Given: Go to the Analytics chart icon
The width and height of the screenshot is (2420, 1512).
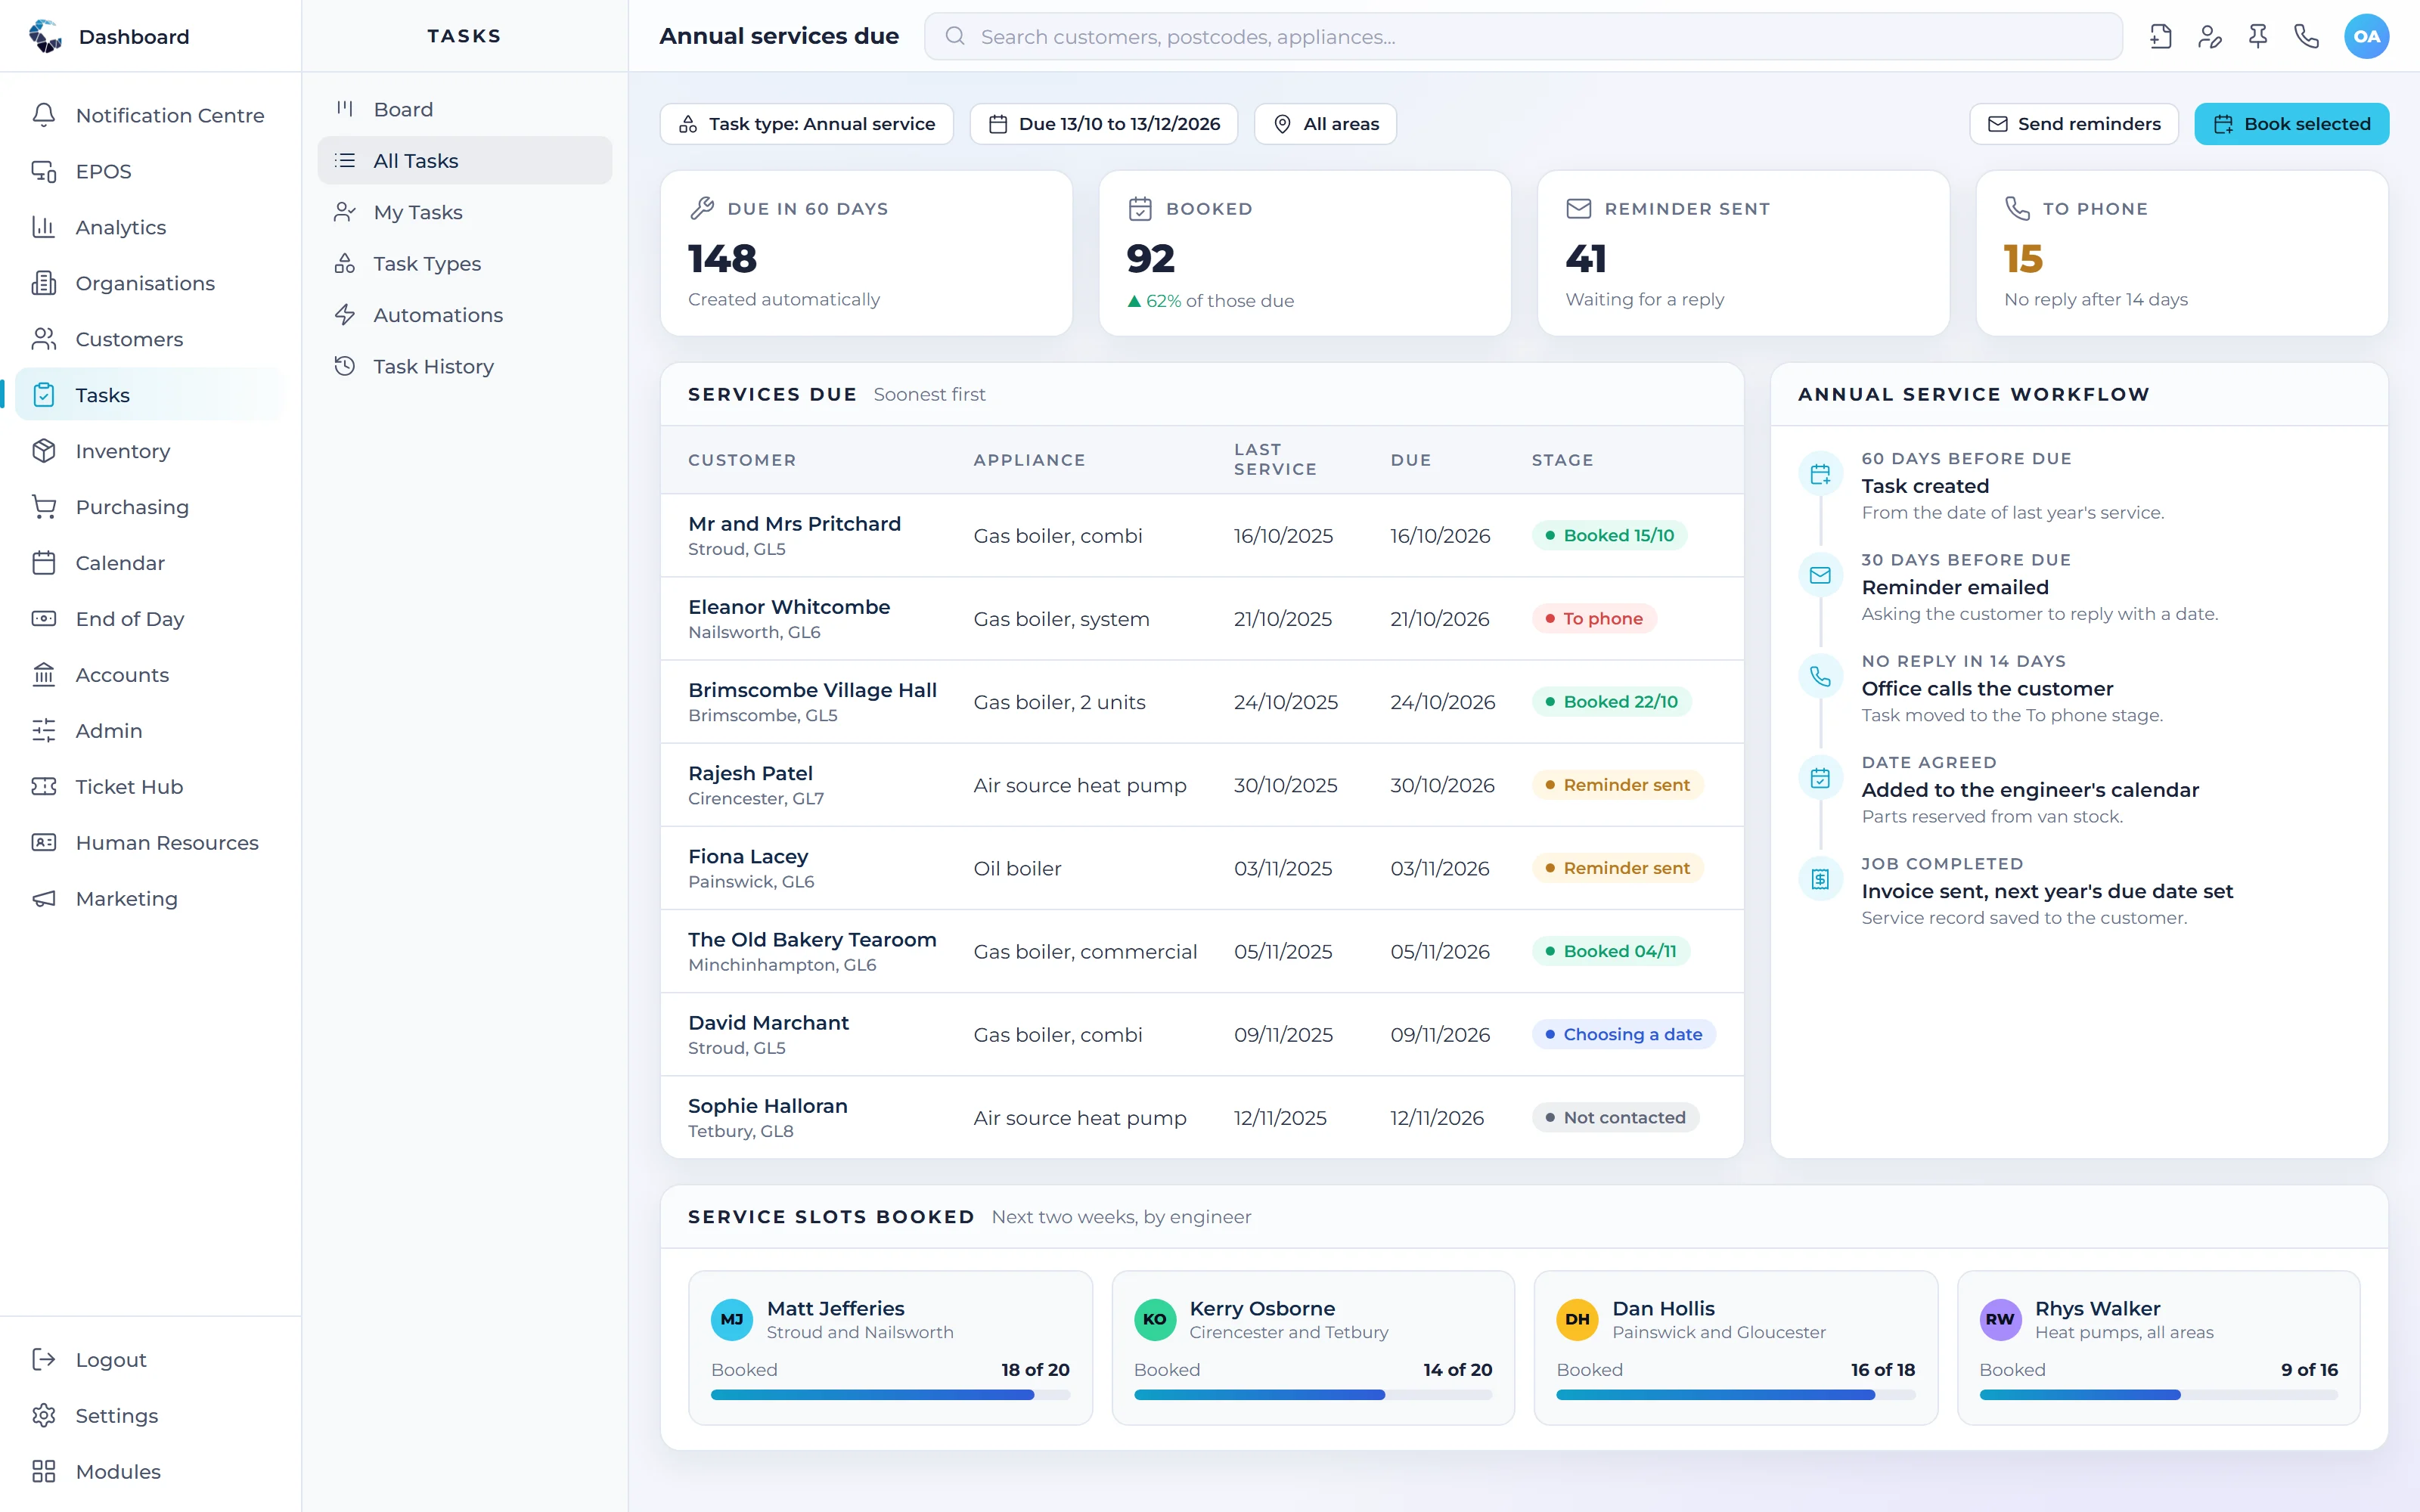Looking at the screenshot, I should click(44, 227).
